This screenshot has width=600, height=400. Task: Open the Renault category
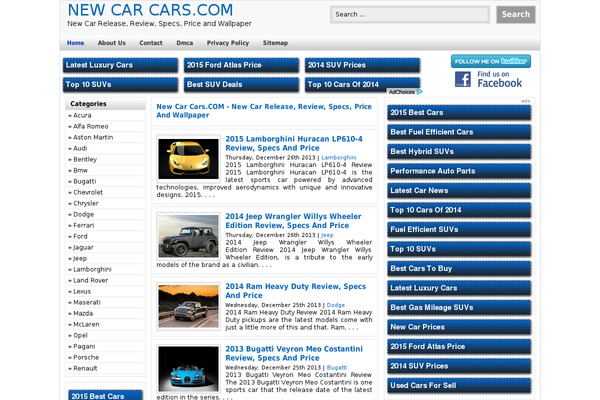tap(85, 369)
